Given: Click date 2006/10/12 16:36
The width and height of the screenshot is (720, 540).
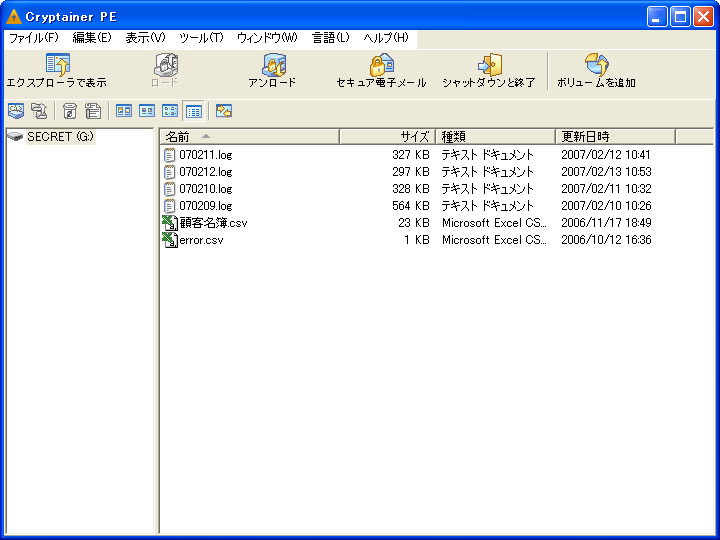Looking at the screenshot, I should point(606,240).
